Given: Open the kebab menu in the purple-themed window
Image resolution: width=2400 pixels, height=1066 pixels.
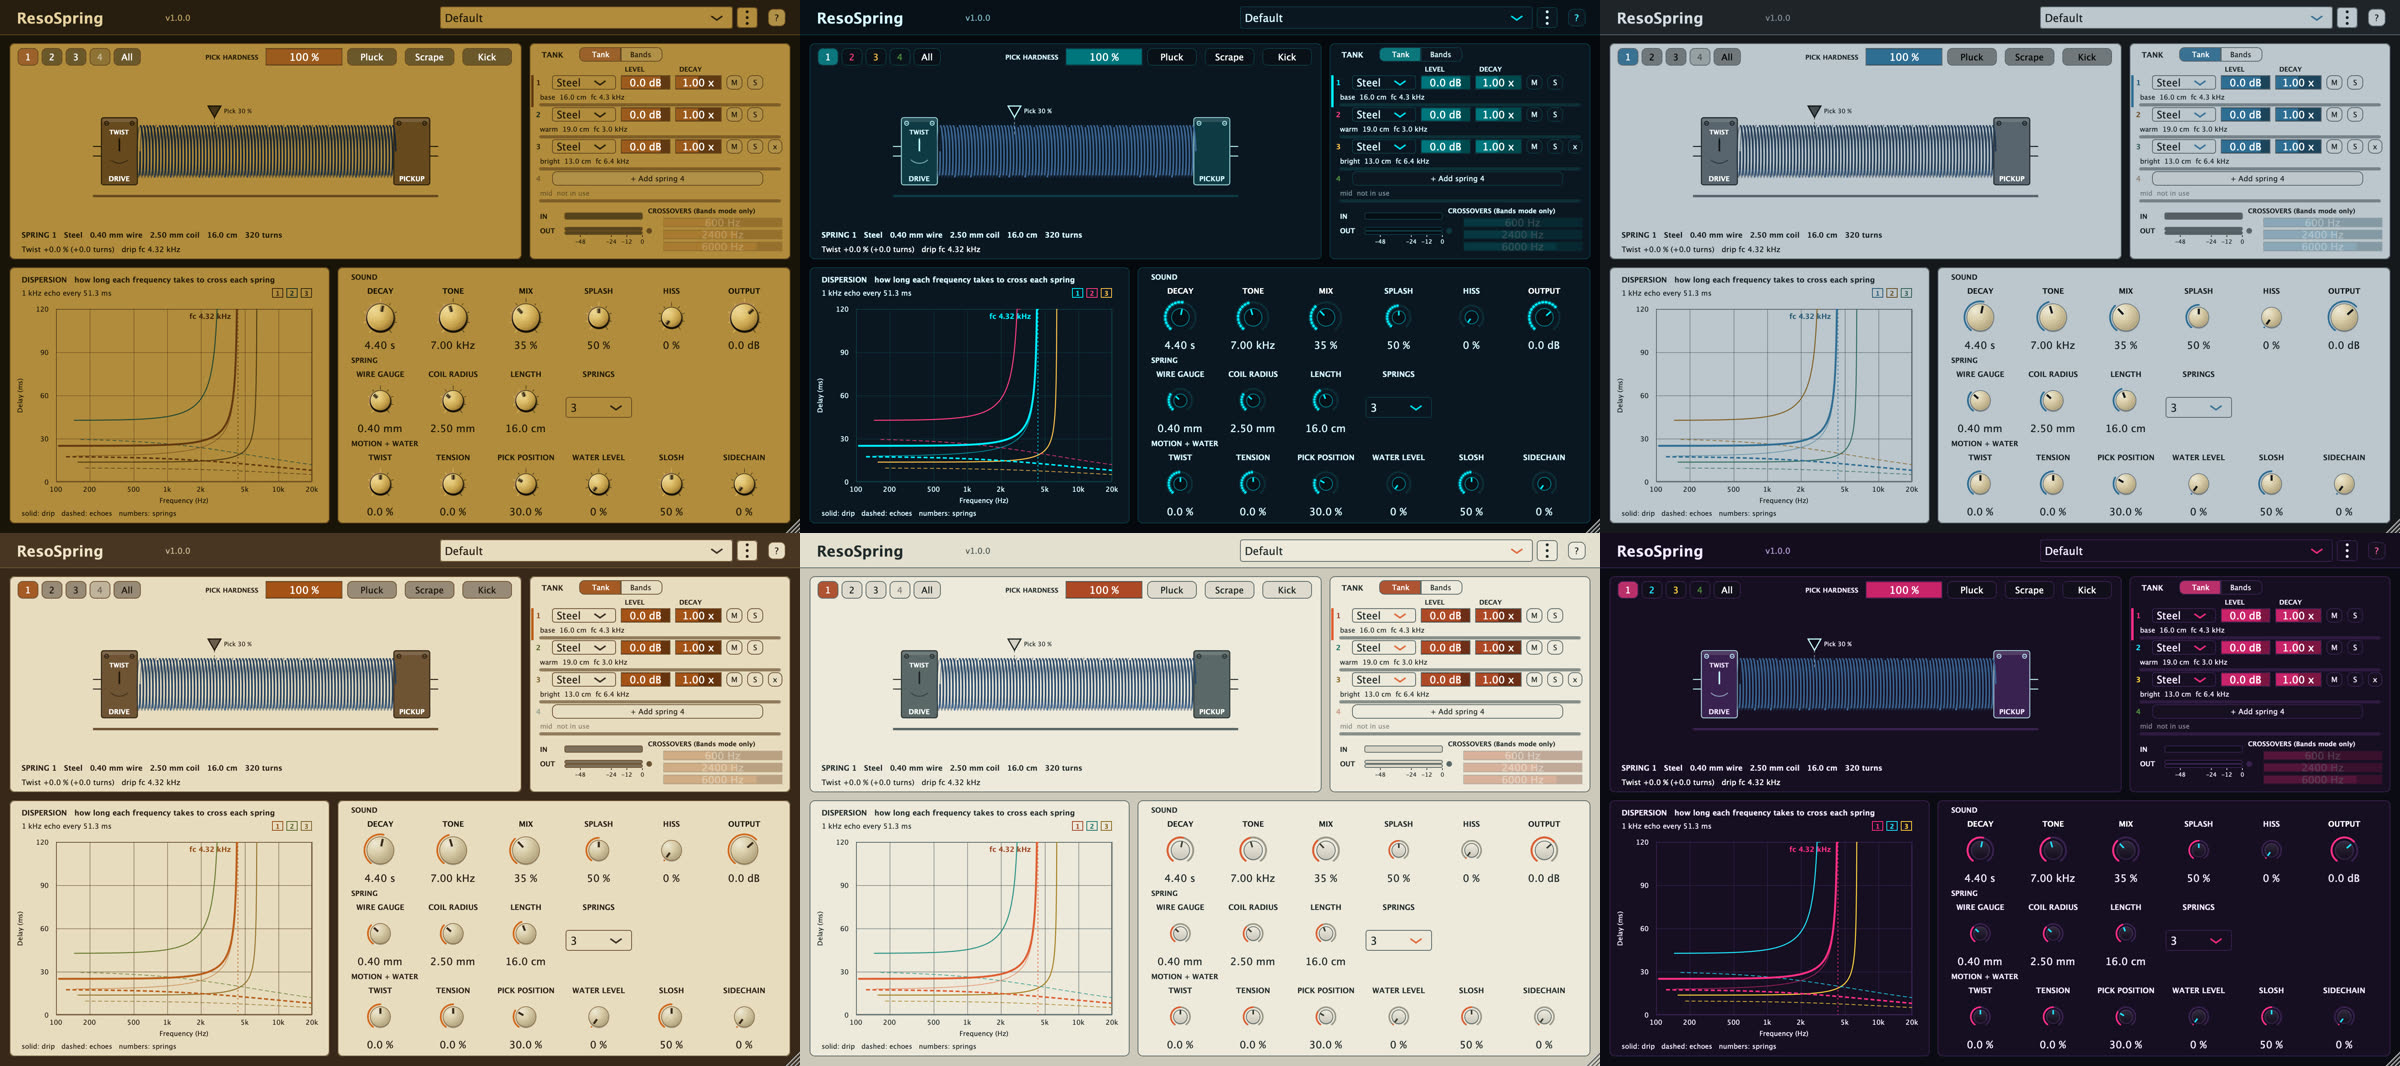Looking at the screenshot, I should coord(2347,551).
